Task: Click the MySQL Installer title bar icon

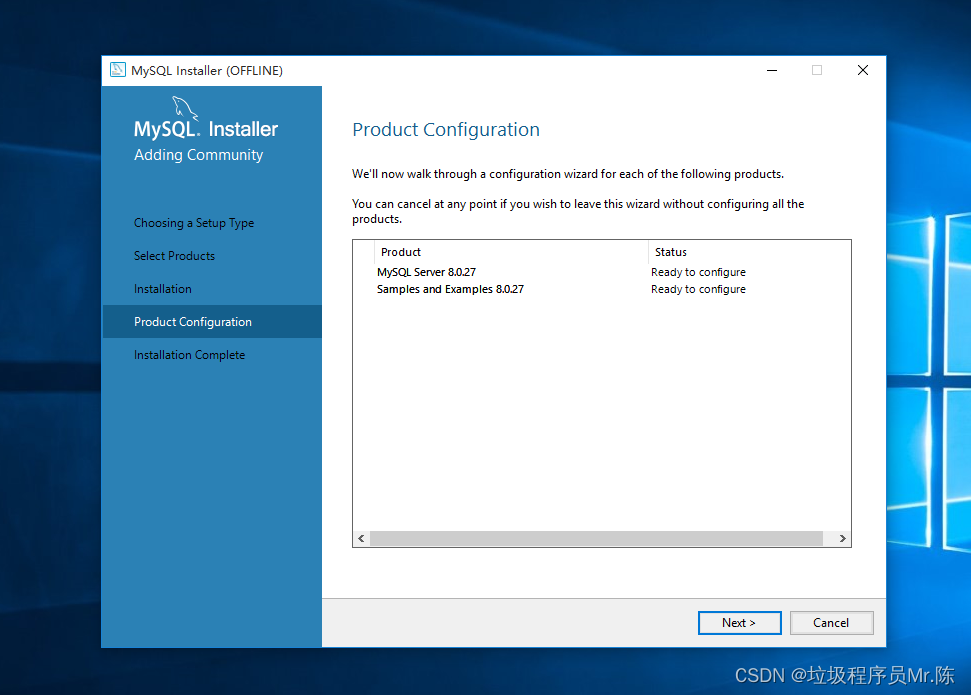Action: pos(118,70)
